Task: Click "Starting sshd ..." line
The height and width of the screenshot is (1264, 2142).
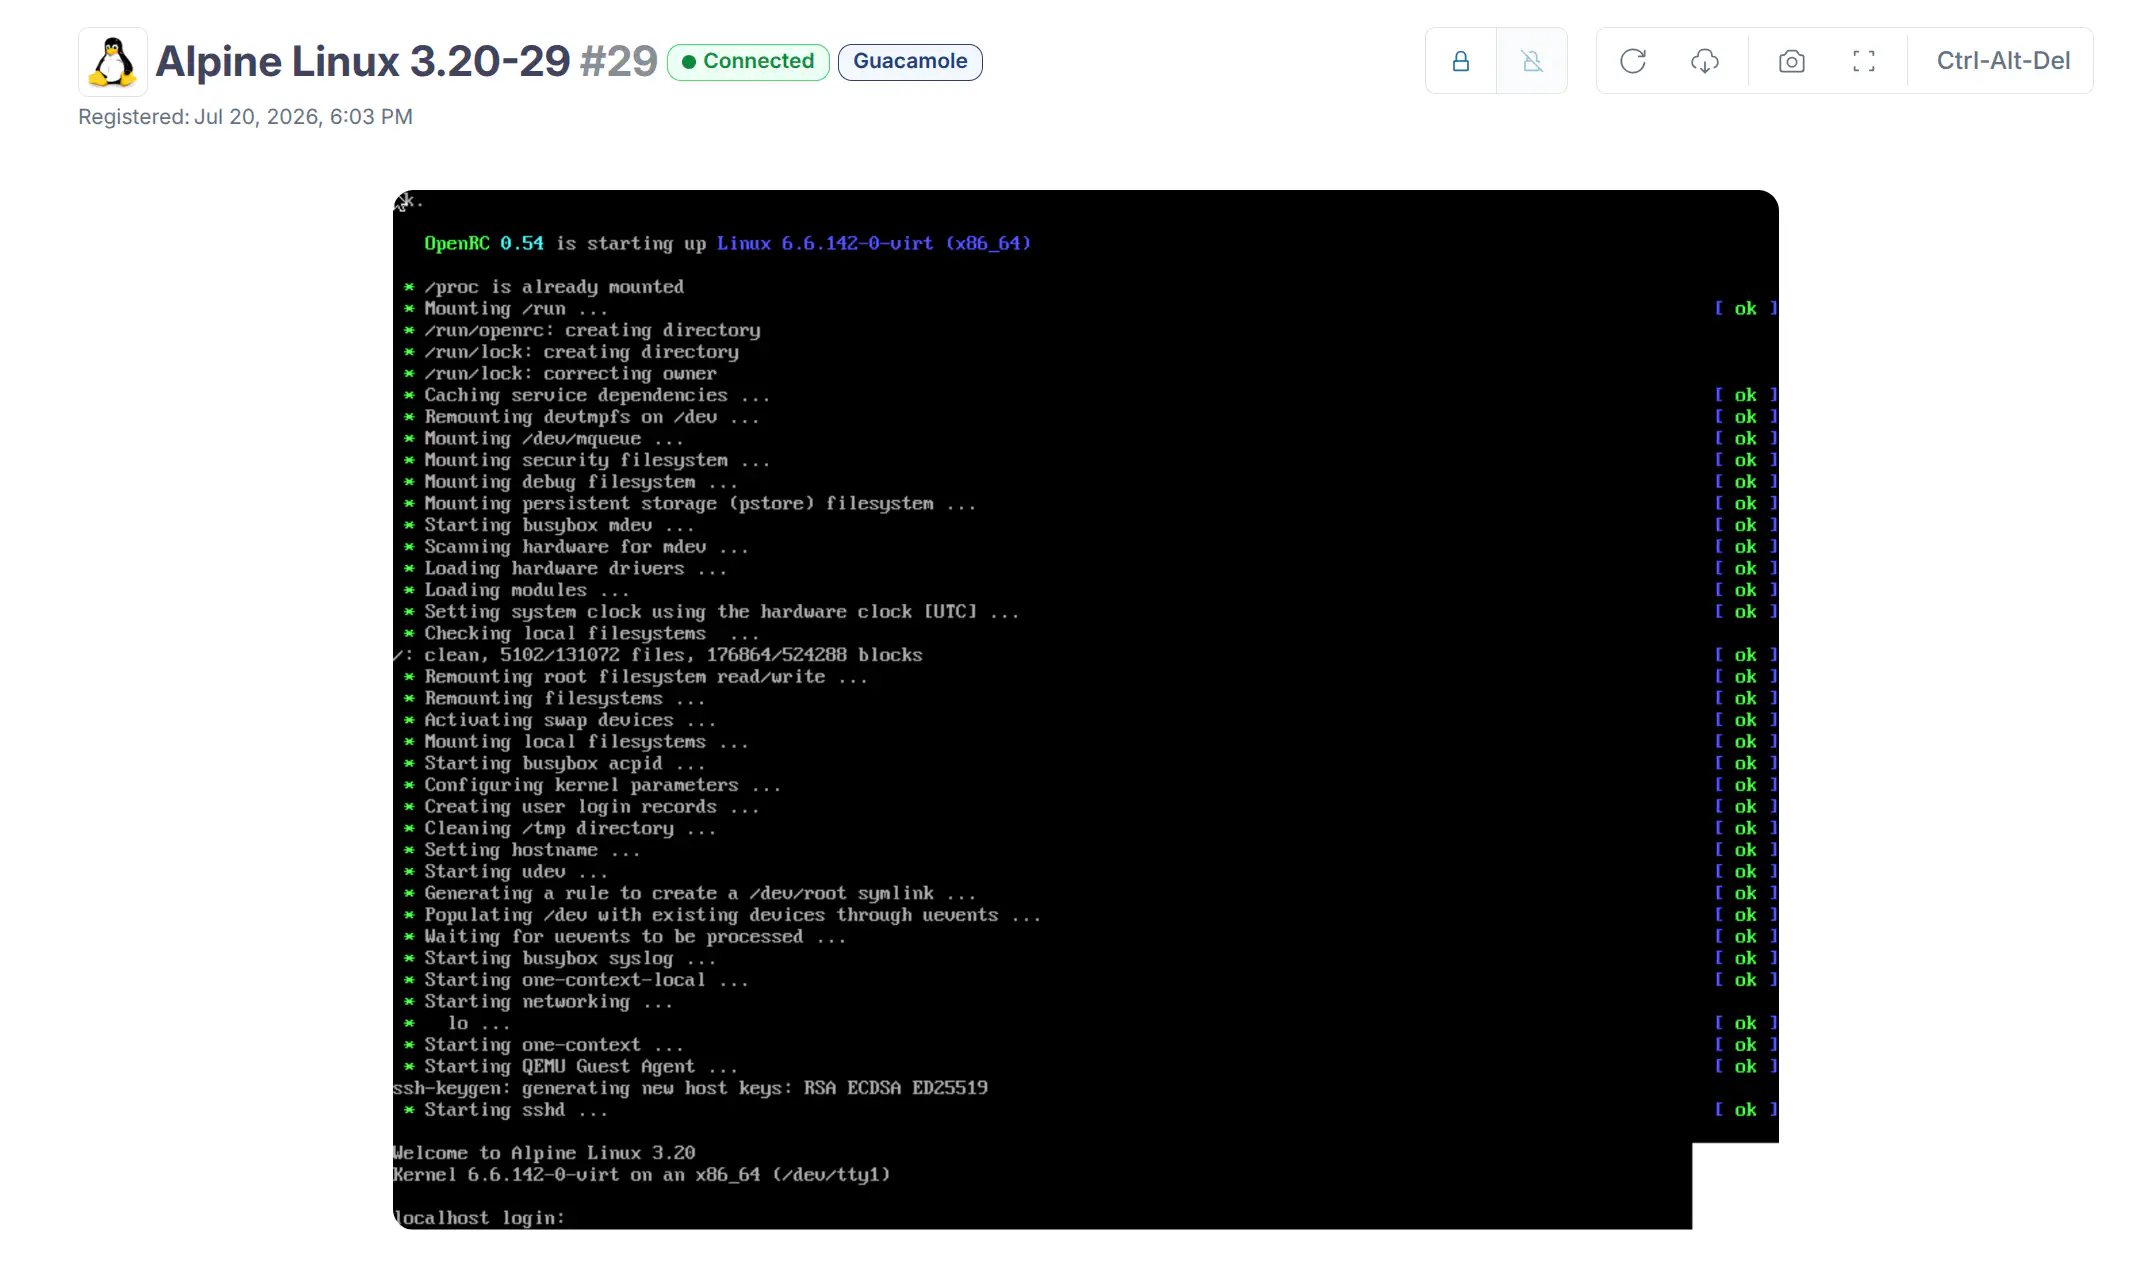Action: coord(515,1110)
